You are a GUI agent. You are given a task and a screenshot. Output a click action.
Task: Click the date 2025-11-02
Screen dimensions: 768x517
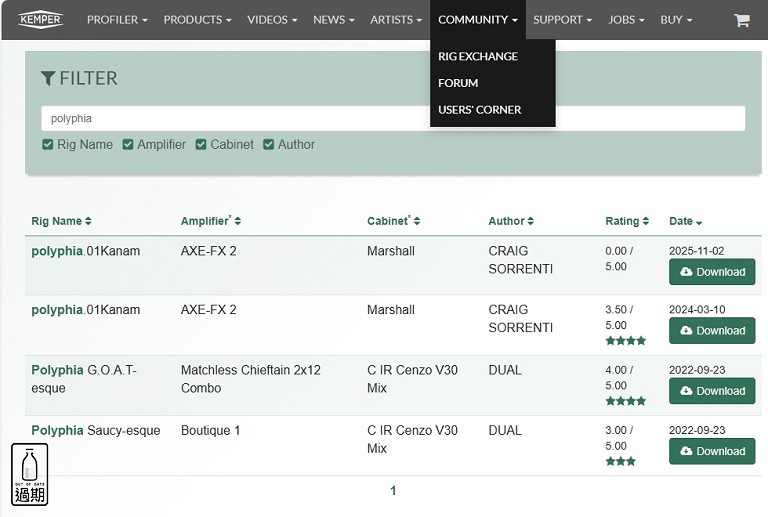coord(696,251)
